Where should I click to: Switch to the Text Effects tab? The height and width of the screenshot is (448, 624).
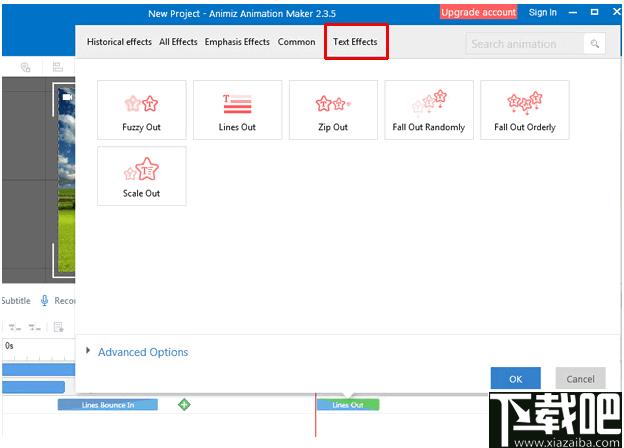pyautogui.click(x=355, y=42)
